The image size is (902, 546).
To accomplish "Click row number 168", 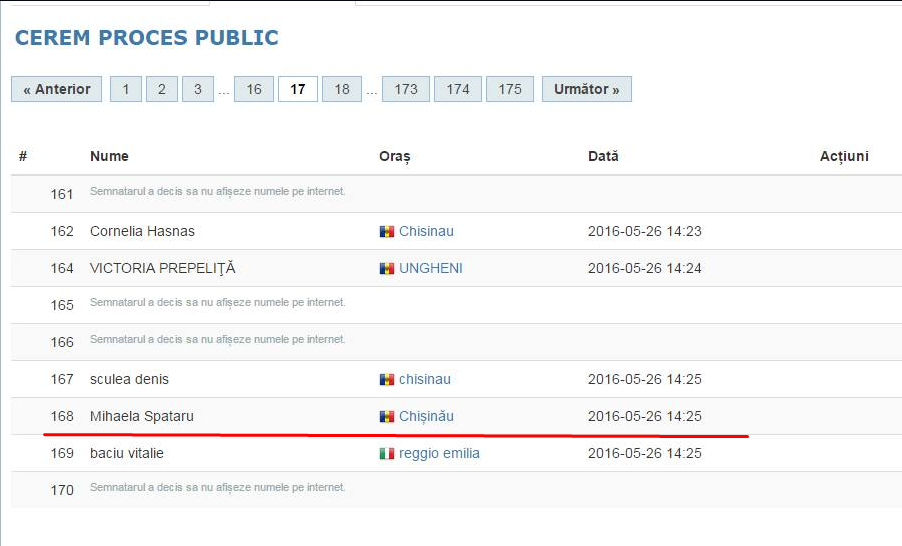I will pyautogui.click(x=62, y=417).
